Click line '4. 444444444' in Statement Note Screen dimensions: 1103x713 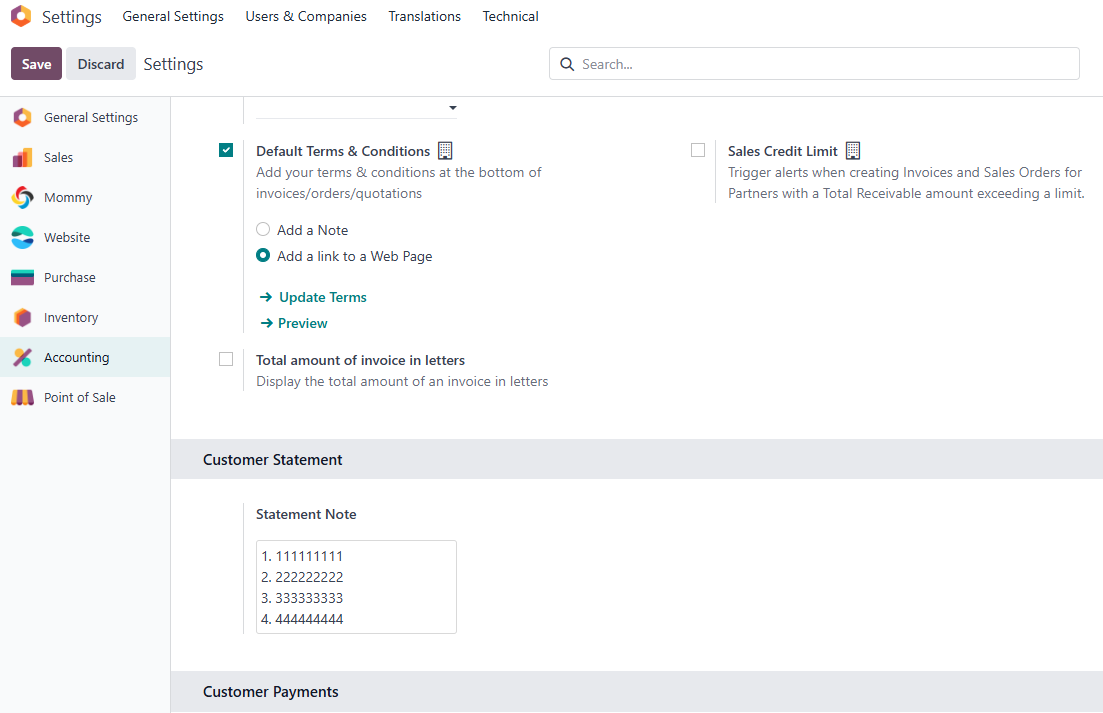coord(302,619)
